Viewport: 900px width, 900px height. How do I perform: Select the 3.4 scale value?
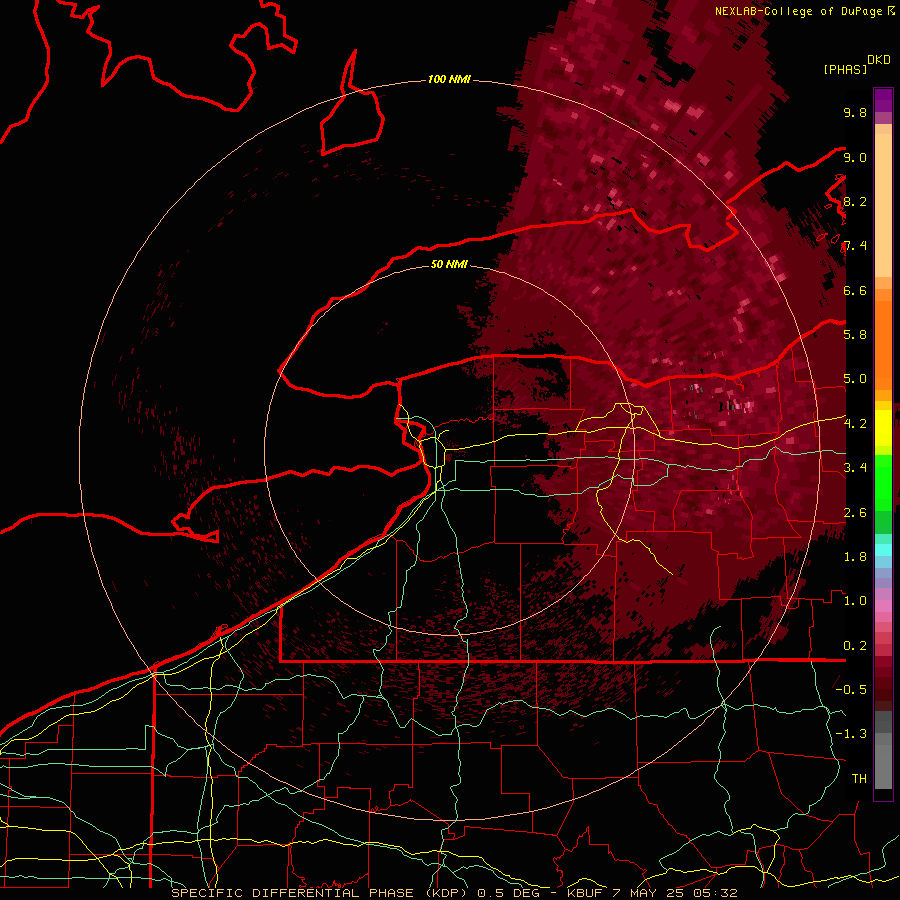click(x=855, y=468)
